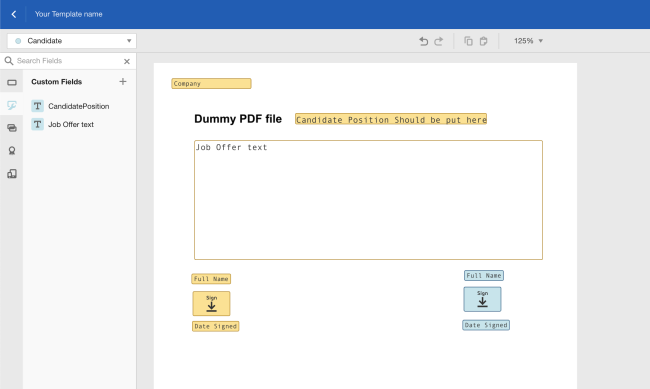Click the T icon beside CandidatePosition
Viewport: 650px width, 389px height.
tap(37, 106)
